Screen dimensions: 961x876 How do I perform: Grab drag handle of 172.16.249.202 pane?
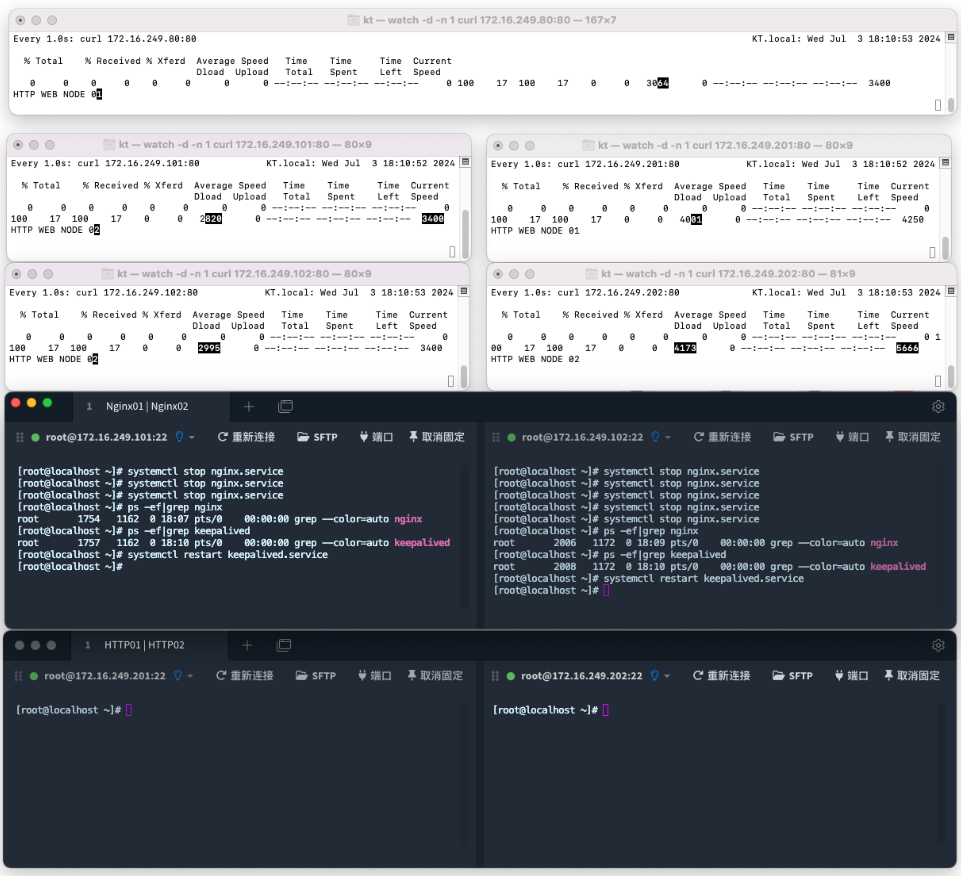point(495,676)
